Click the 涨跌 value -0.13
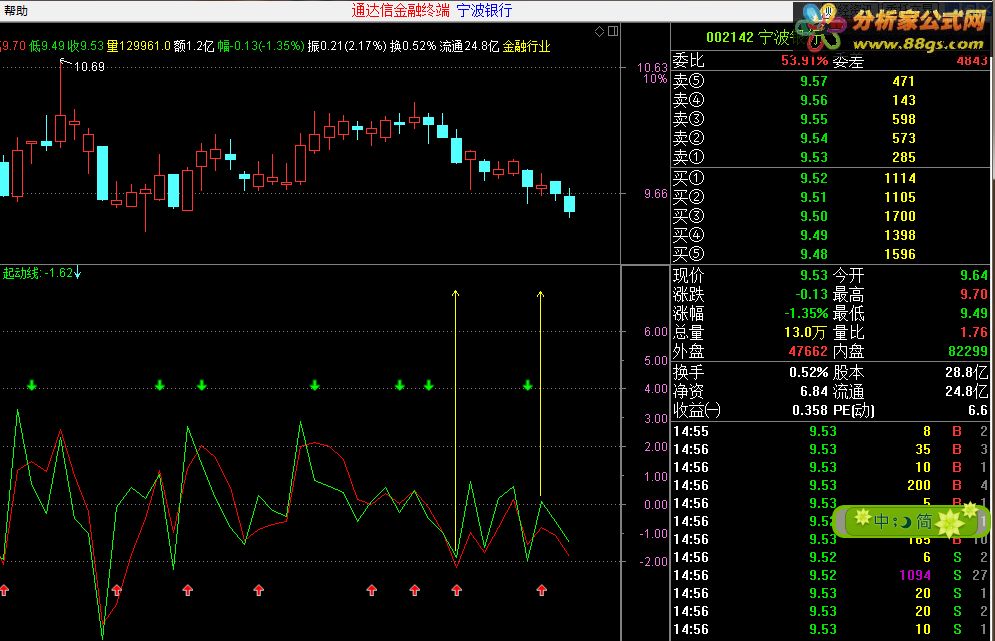The height and width of the screenshot is (641, 995). 812,294
